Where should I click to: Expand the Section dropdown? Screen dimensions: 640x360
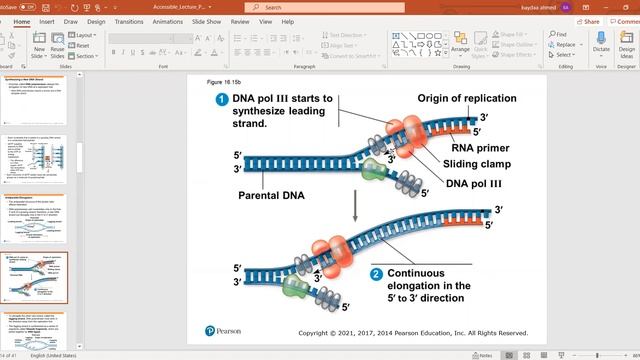83,56
